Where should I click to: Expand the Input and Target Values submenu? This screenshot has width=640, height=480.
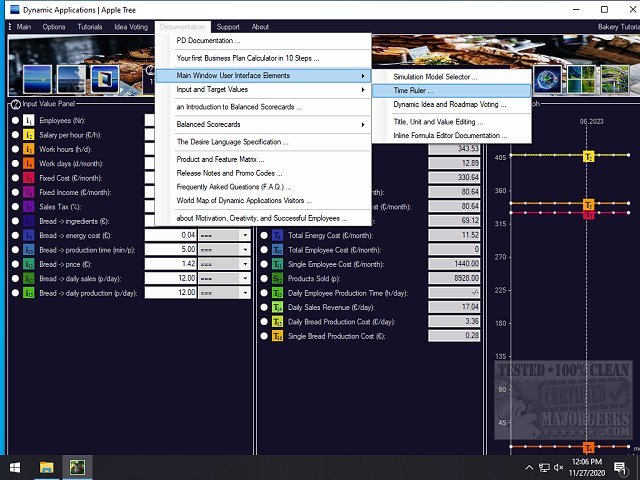(x=264, y=89)
